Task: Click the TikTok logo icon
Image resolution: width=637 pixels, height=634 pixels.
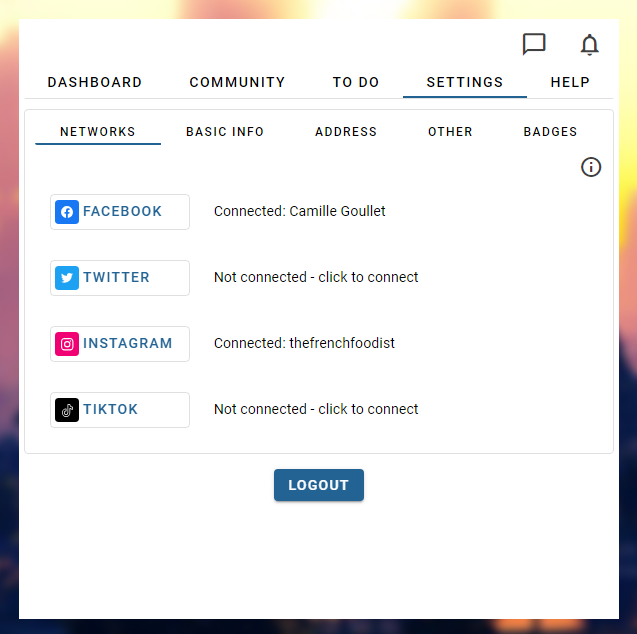Action: (67, 410)
